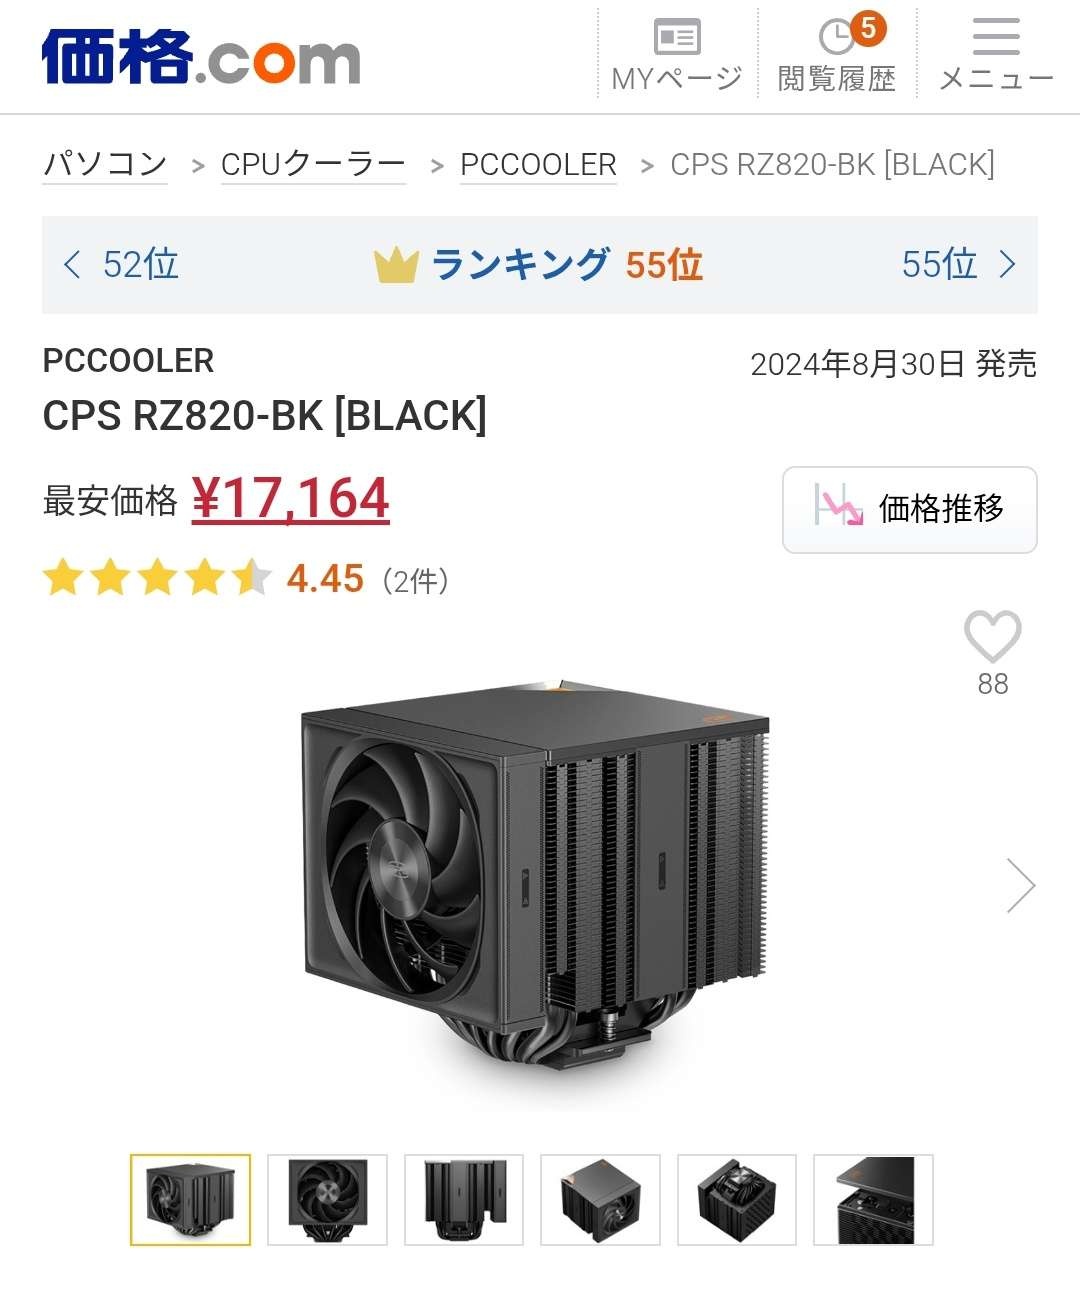Go to next ranking 55位 arrow
The height and width of the screenshot is (1296, 1080).
tap(958, 265)
